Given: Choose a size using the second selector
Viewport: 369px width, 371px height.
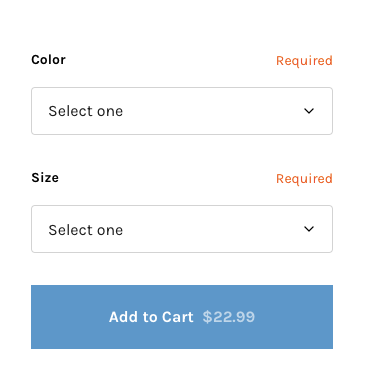Looking at the screenshot, I should (182, 229).
